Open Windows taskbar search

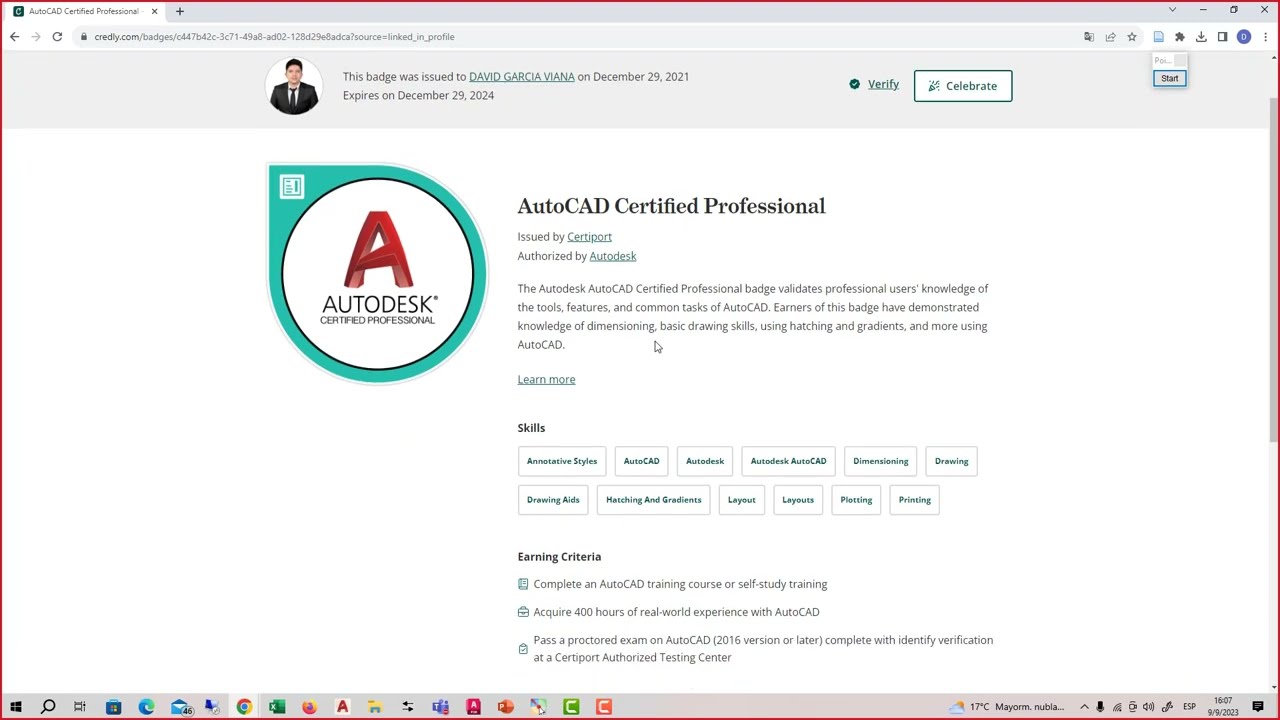(x=47, y=707)
